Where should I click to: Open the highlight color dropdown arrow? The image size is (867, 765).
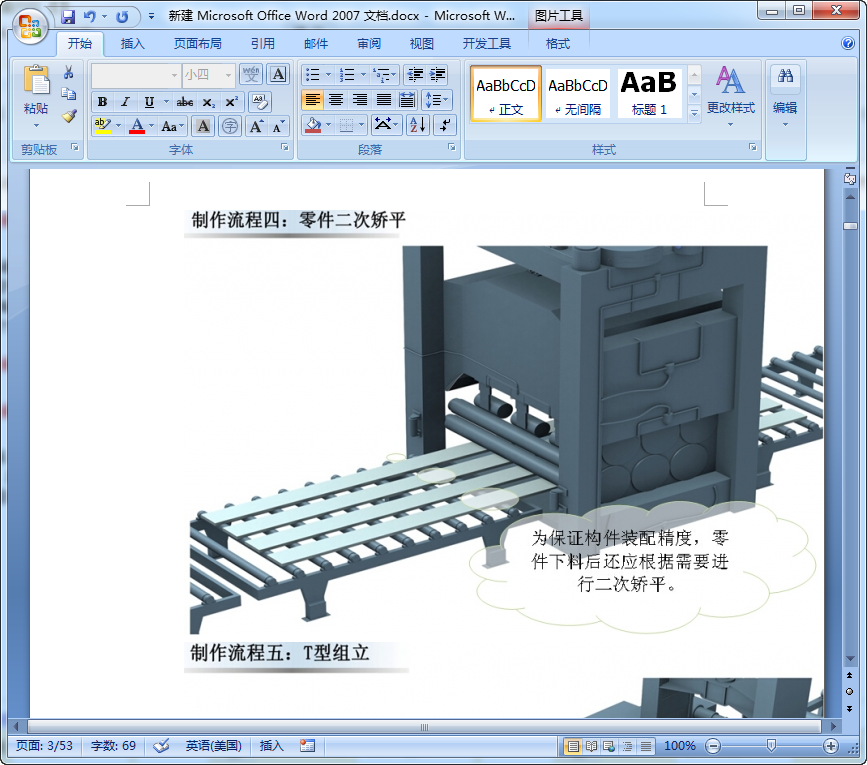[x=118, y=126]
